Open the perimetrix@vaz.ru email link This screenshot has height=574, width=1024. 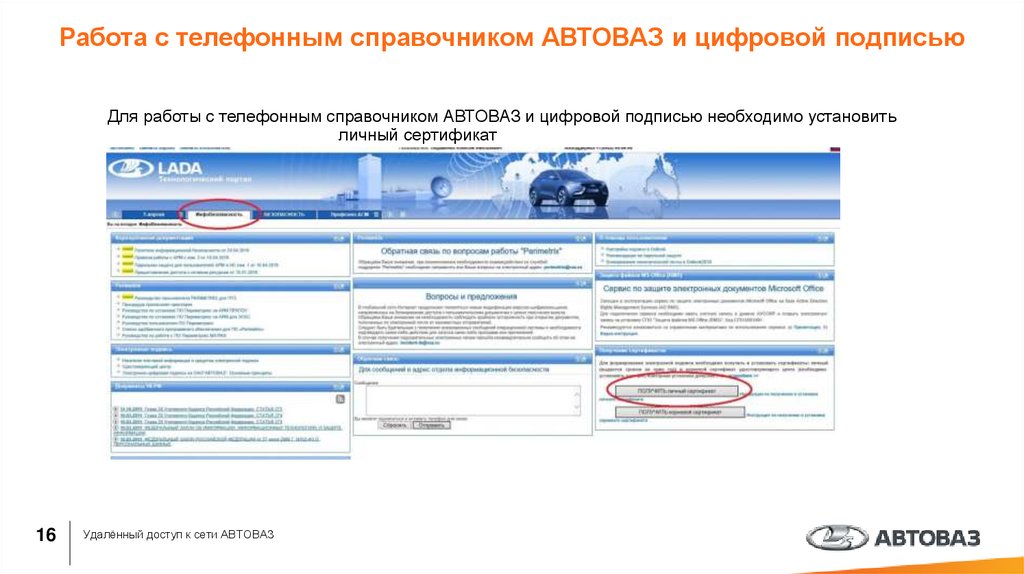coord(562,267)
